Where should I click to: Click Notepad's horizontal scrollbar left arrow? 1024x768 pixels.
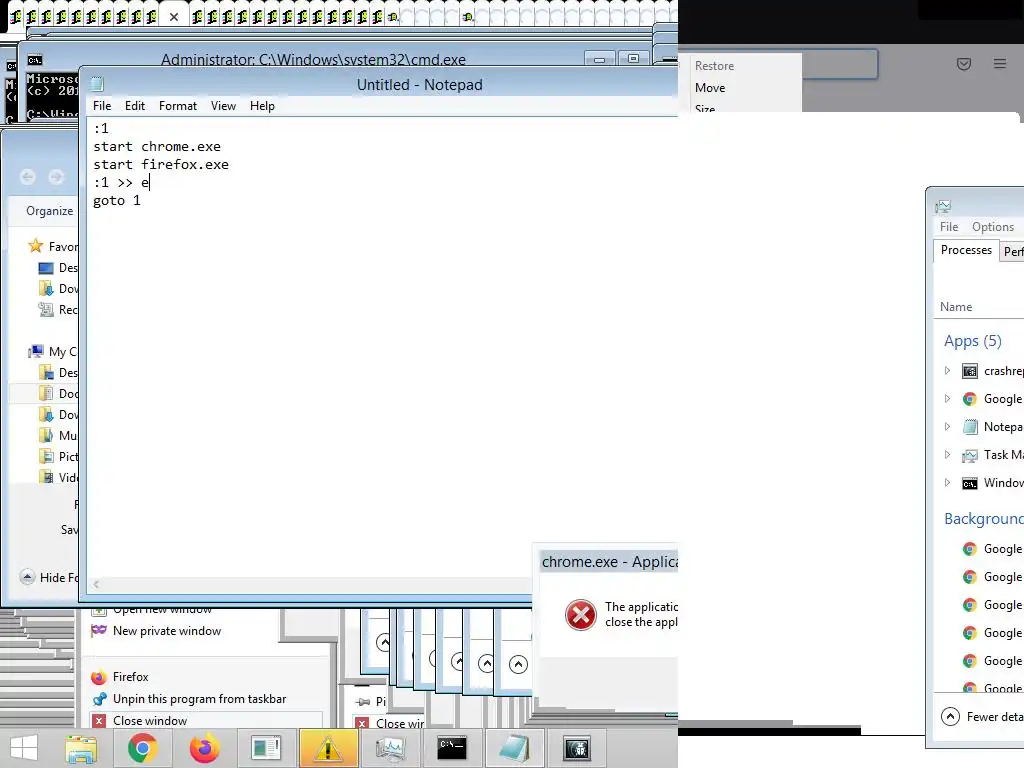(x=96, y=584)
